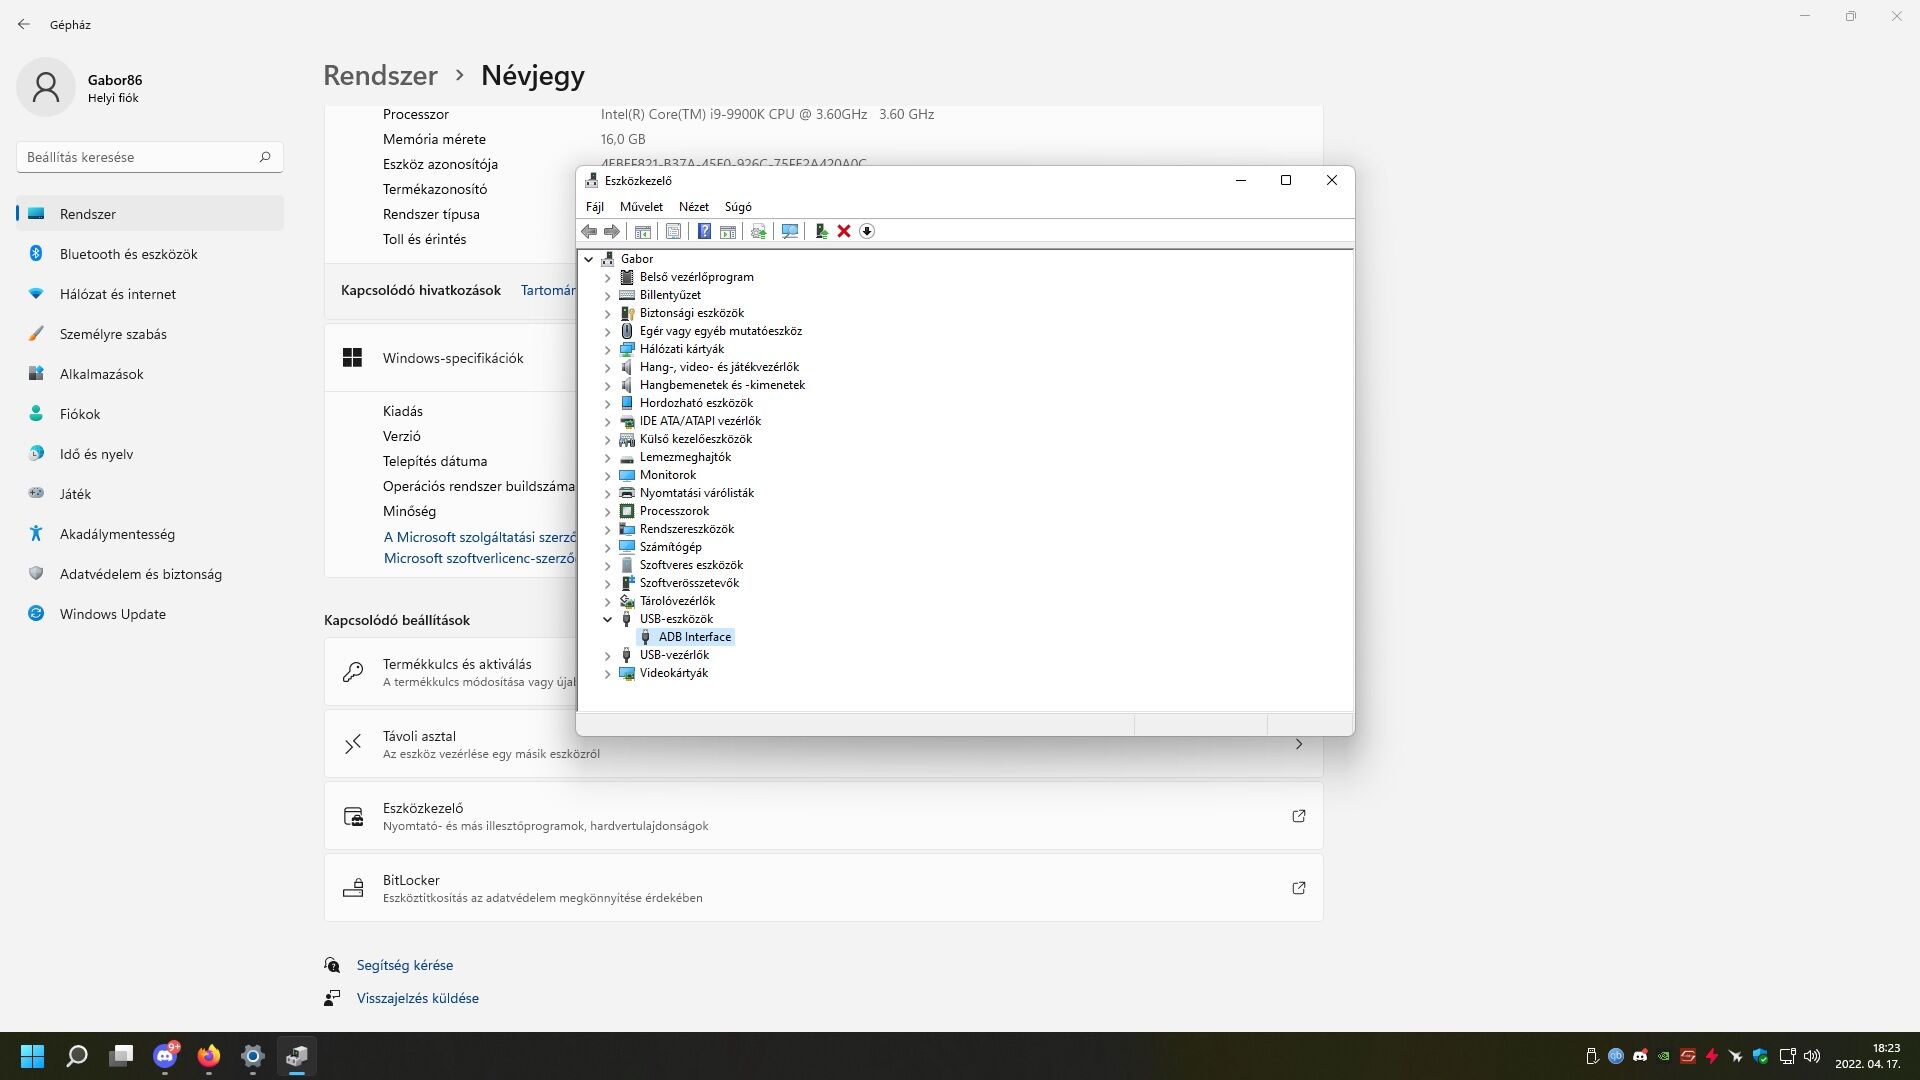Open Firefox from the taskbar
Viewport: 1920px width, 1080px height.
(x=209, y=1056)
